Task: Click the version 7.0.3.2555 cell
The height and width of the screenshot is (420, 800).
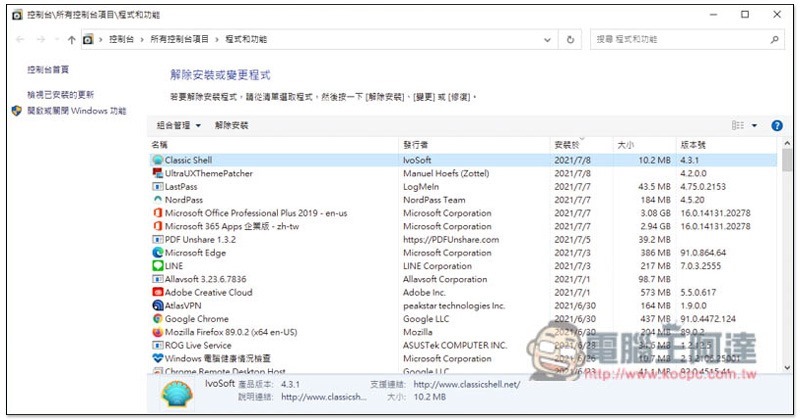Action: tap(701, 266)
